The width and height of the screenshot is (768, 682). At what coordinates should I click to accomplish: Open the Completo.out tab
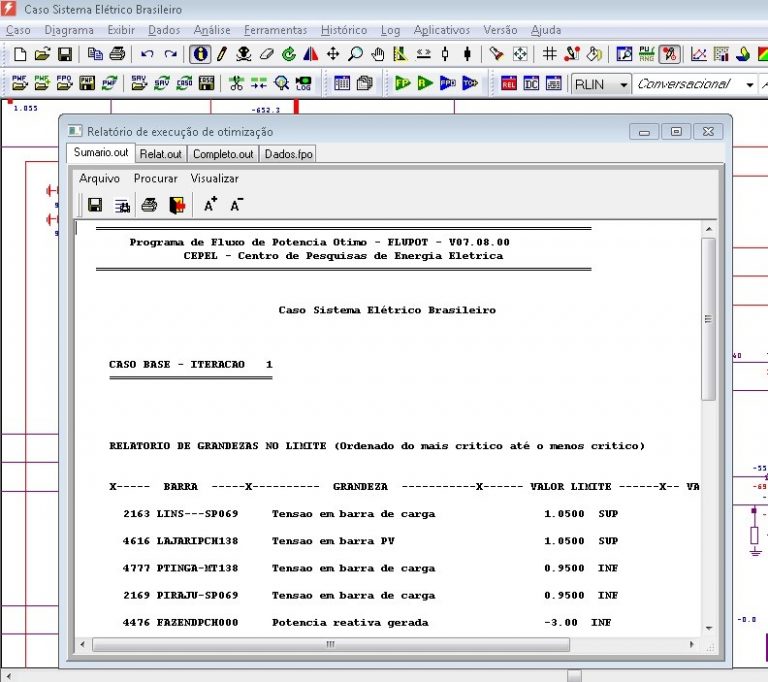[222, 154]
